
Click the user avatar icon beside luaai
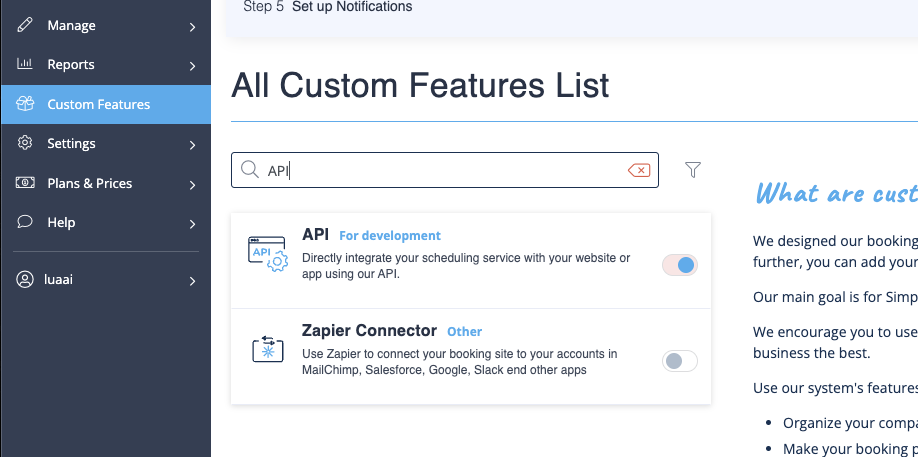pos(25,279)
